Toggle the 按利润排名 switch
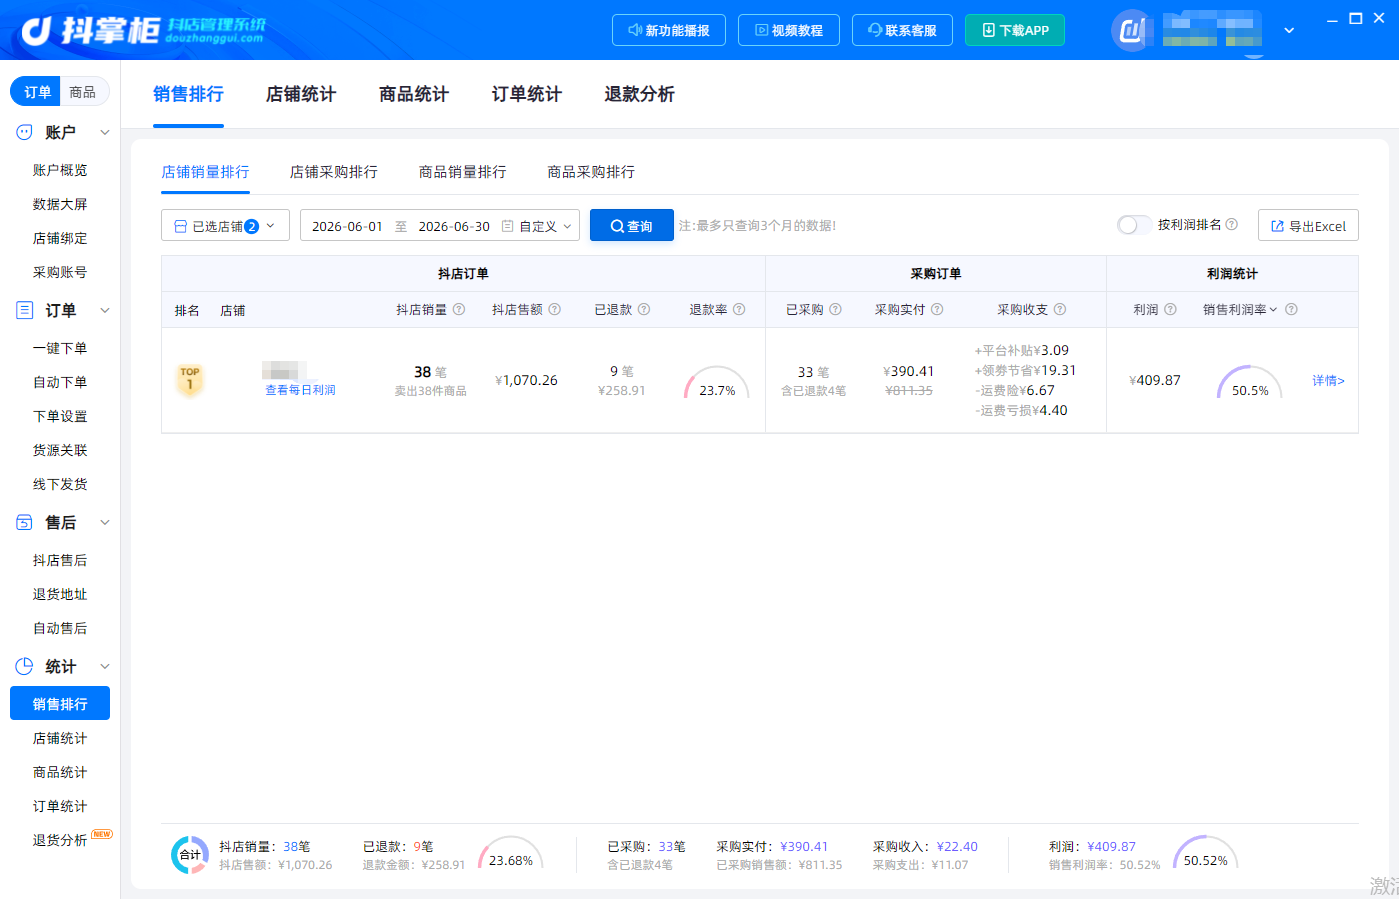 [x=1134, y=225]
